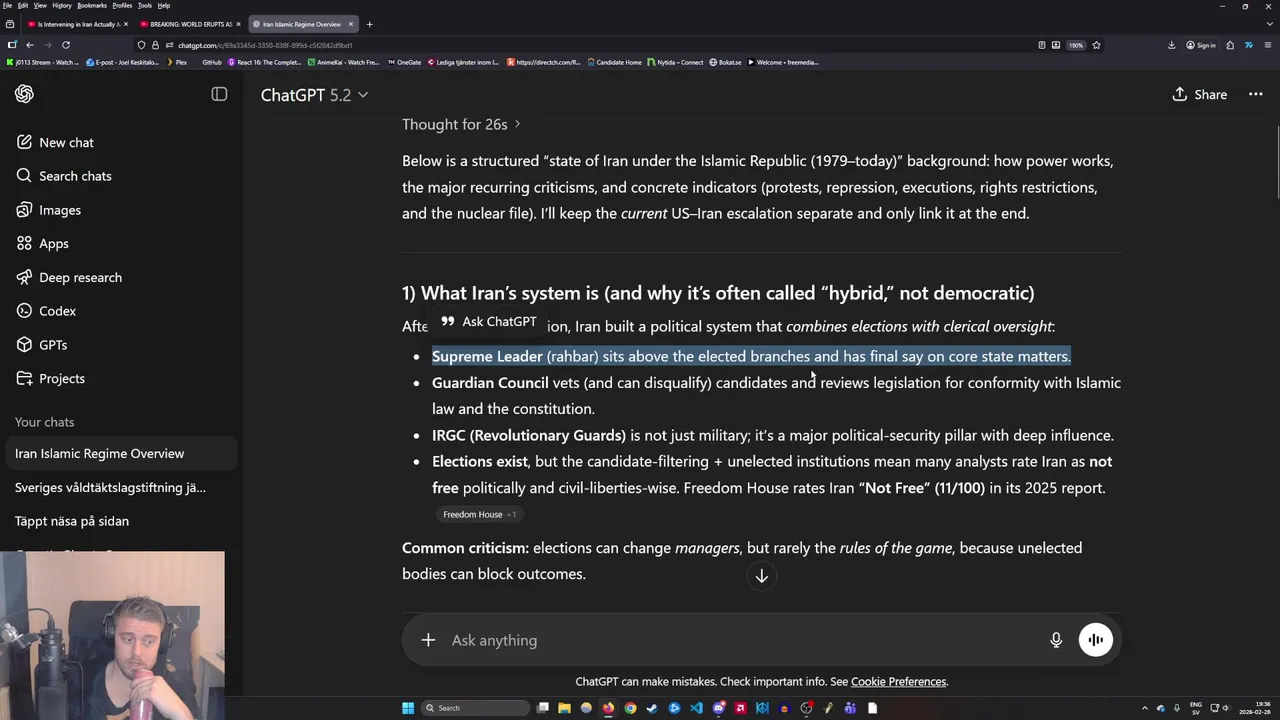
Task: Open the Help menu
Action: coord(164,5)
